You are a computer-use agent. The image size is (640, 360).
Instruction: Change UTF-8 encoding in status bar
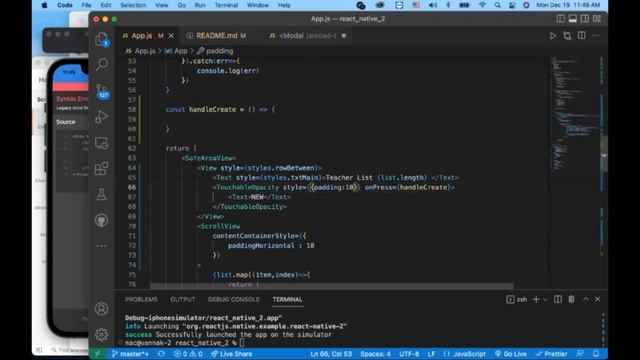point(409,353)
